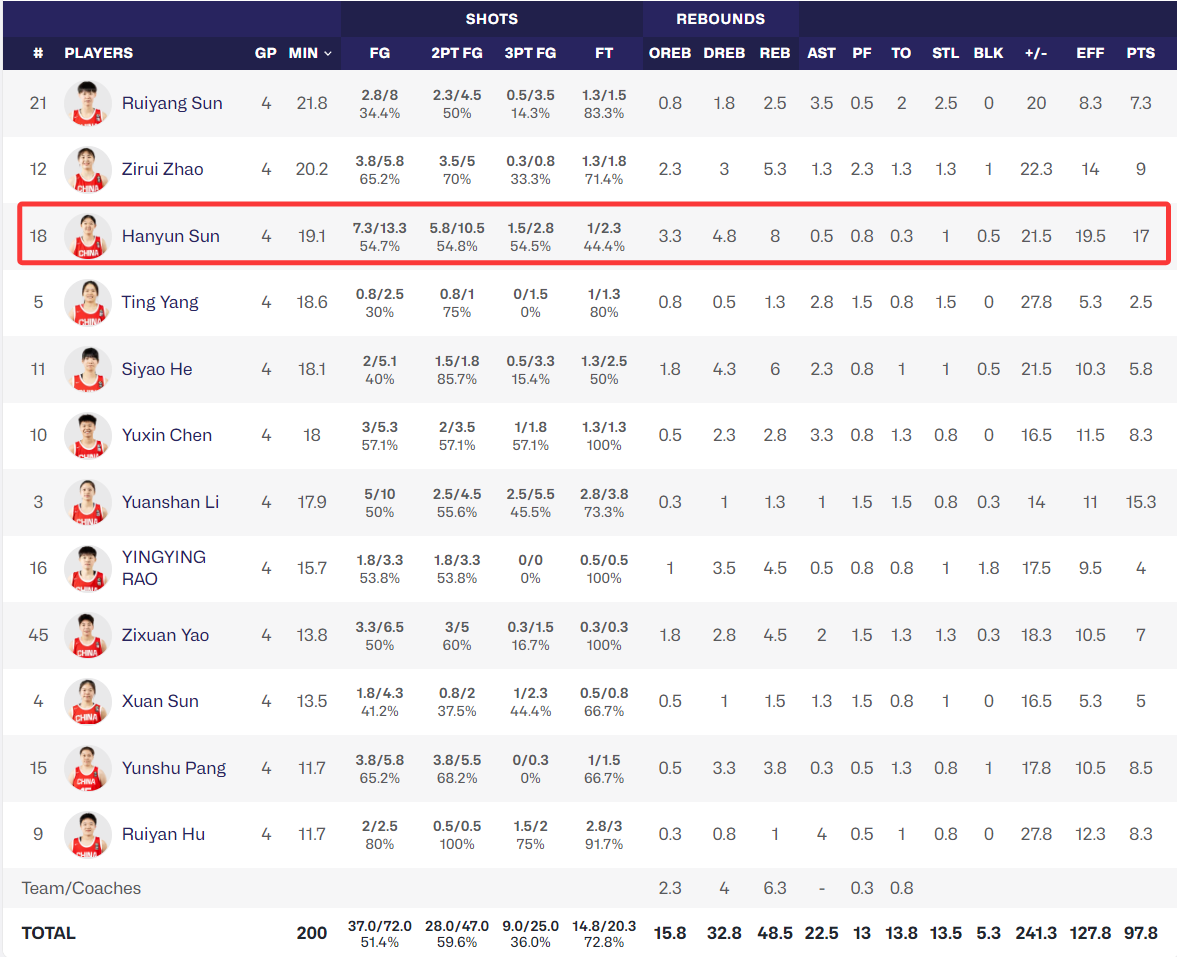This screenshot has width=1177, height=957.
Task: Select Ting Yang's profile picture
Action: click(x=88, y=302)
